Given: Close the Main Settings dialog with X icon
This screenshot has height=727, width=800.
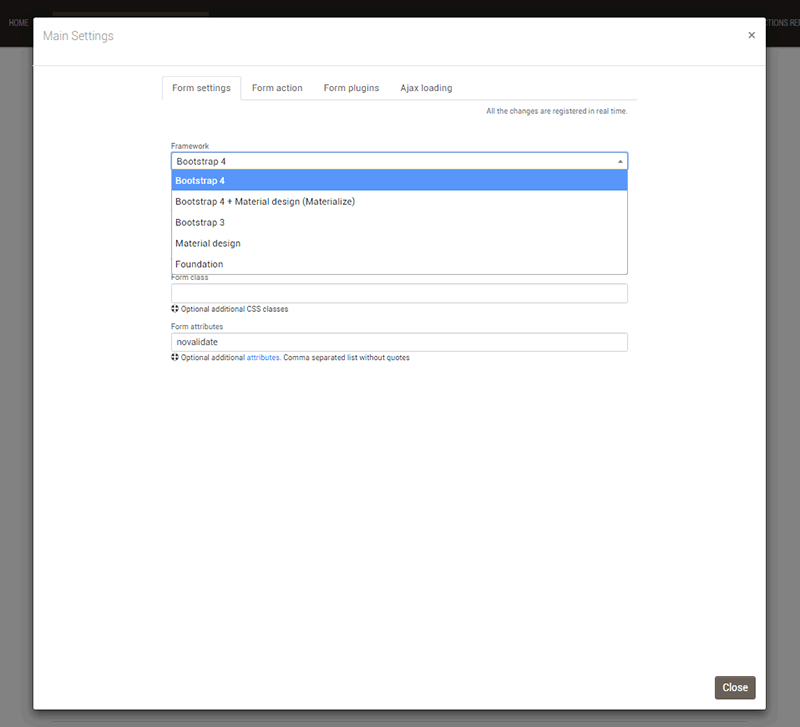Looking at the screenshot, I should (751, 35).
